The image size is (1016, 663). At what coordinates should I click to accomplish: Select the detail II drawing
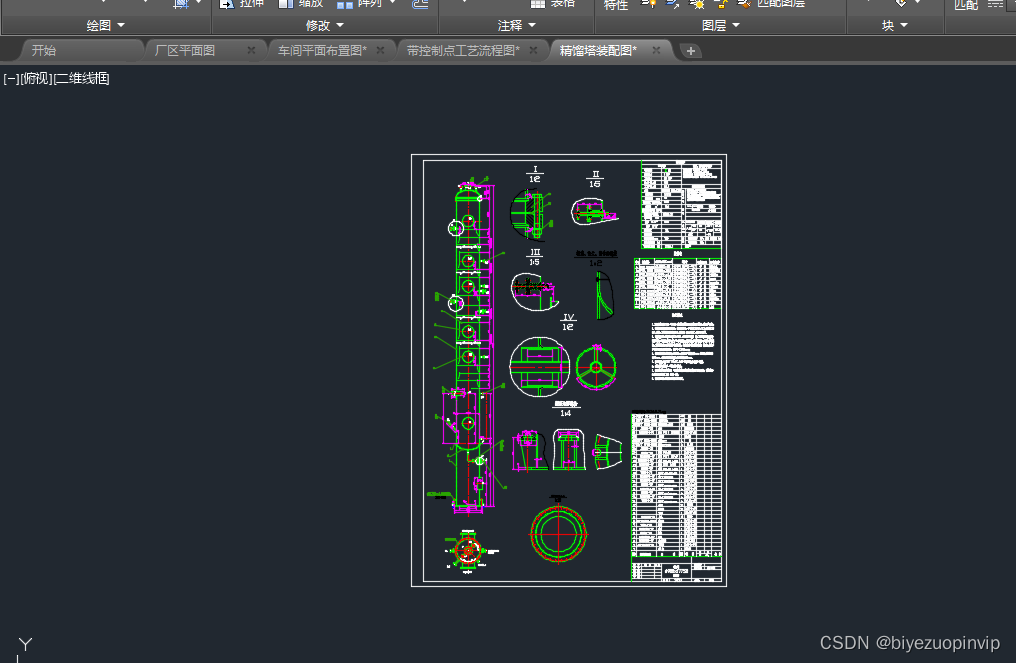594,211
